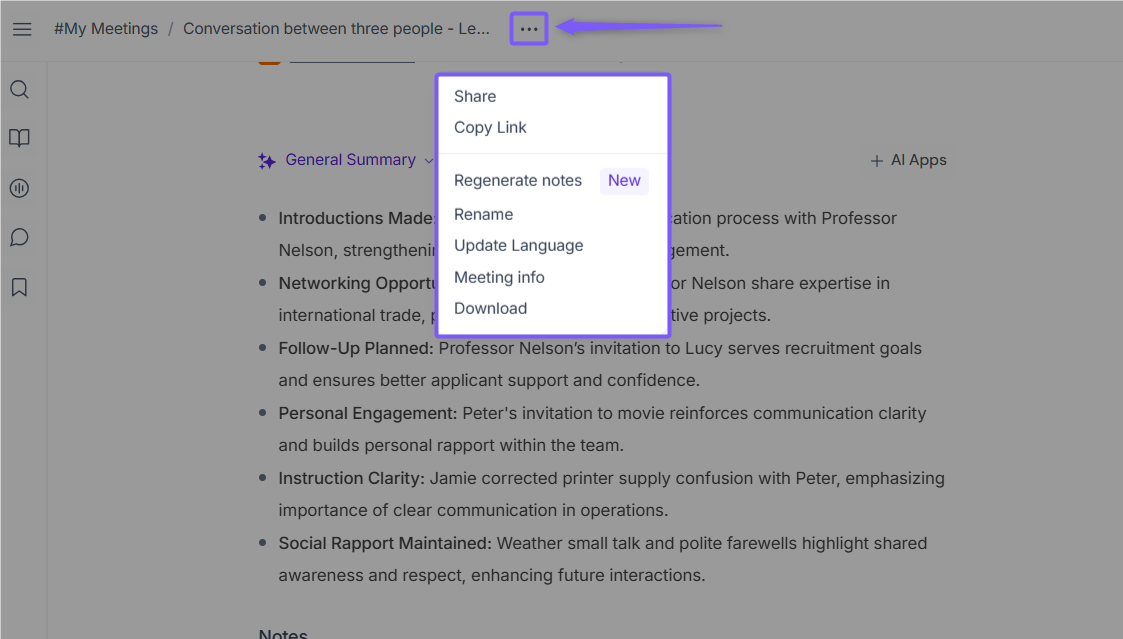This screenshot has width=1123, height=639.
Task: Click the AI Apps button label
Action: pos(918,160)
